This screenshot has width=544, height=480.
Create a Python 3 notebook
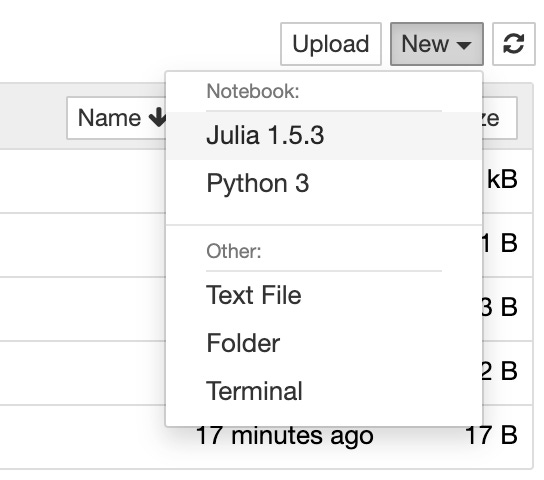(324, 183)
